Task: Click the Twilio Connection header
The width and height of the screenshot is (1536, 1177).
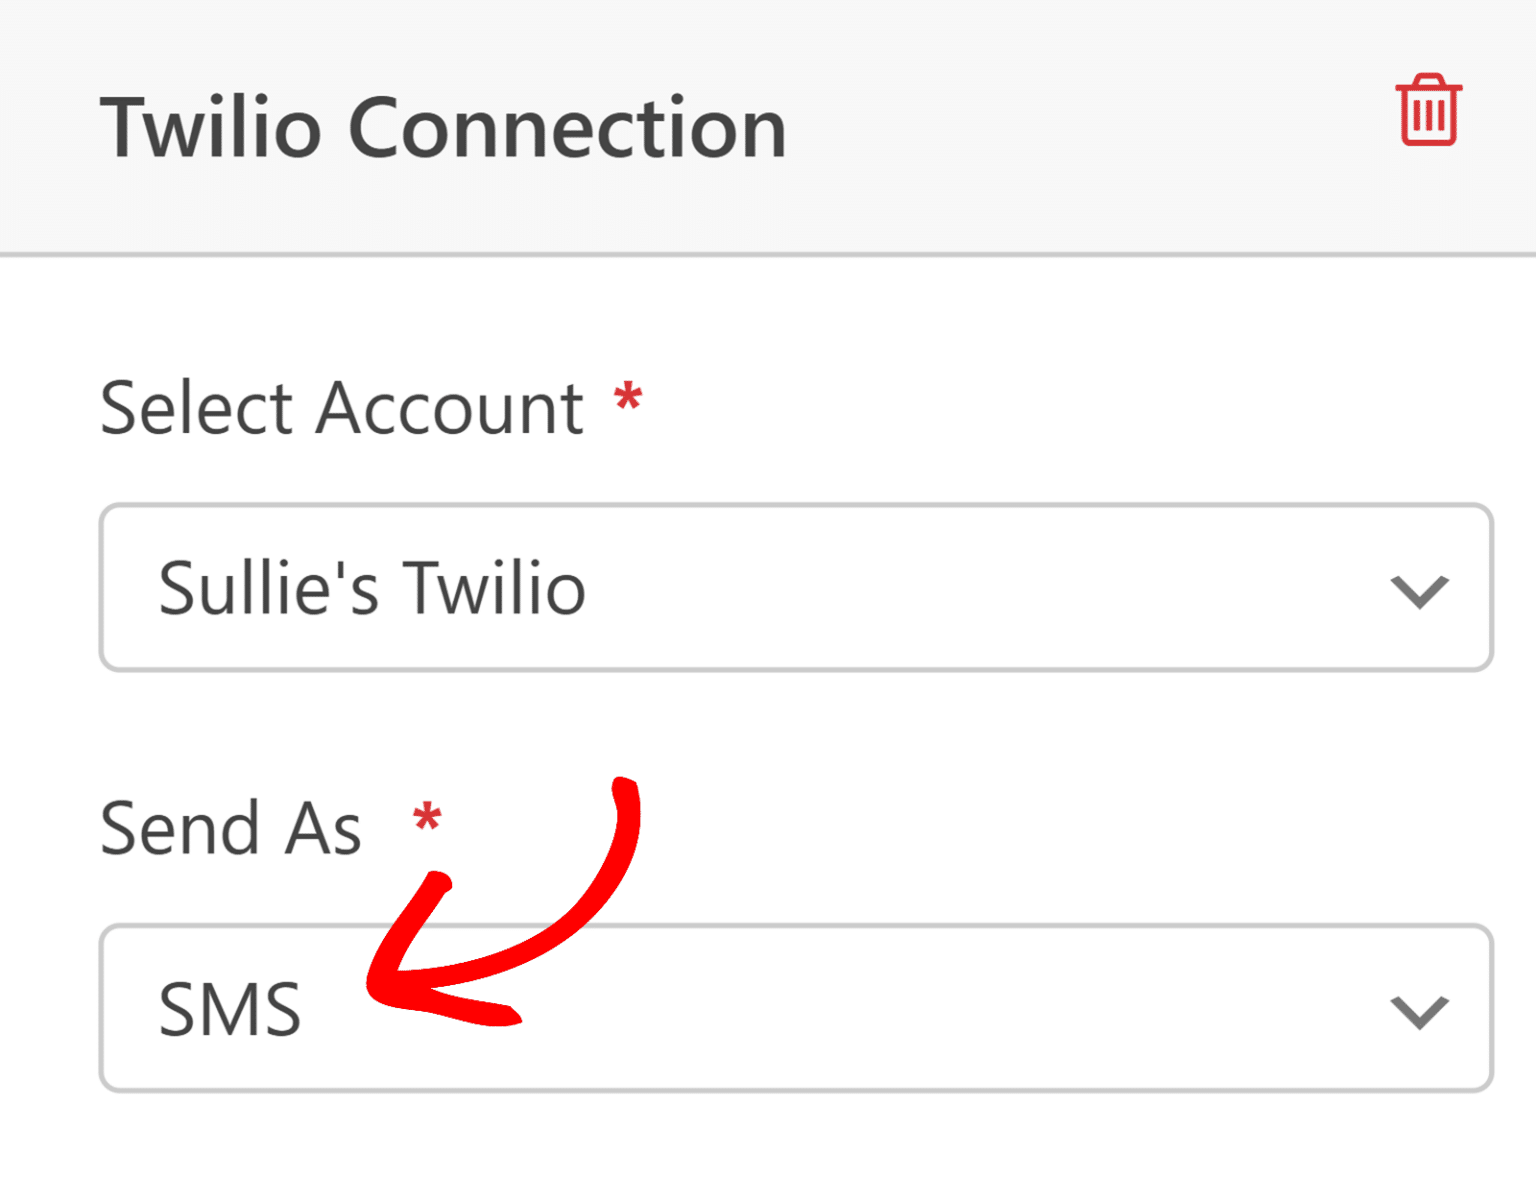Action: 444,125
